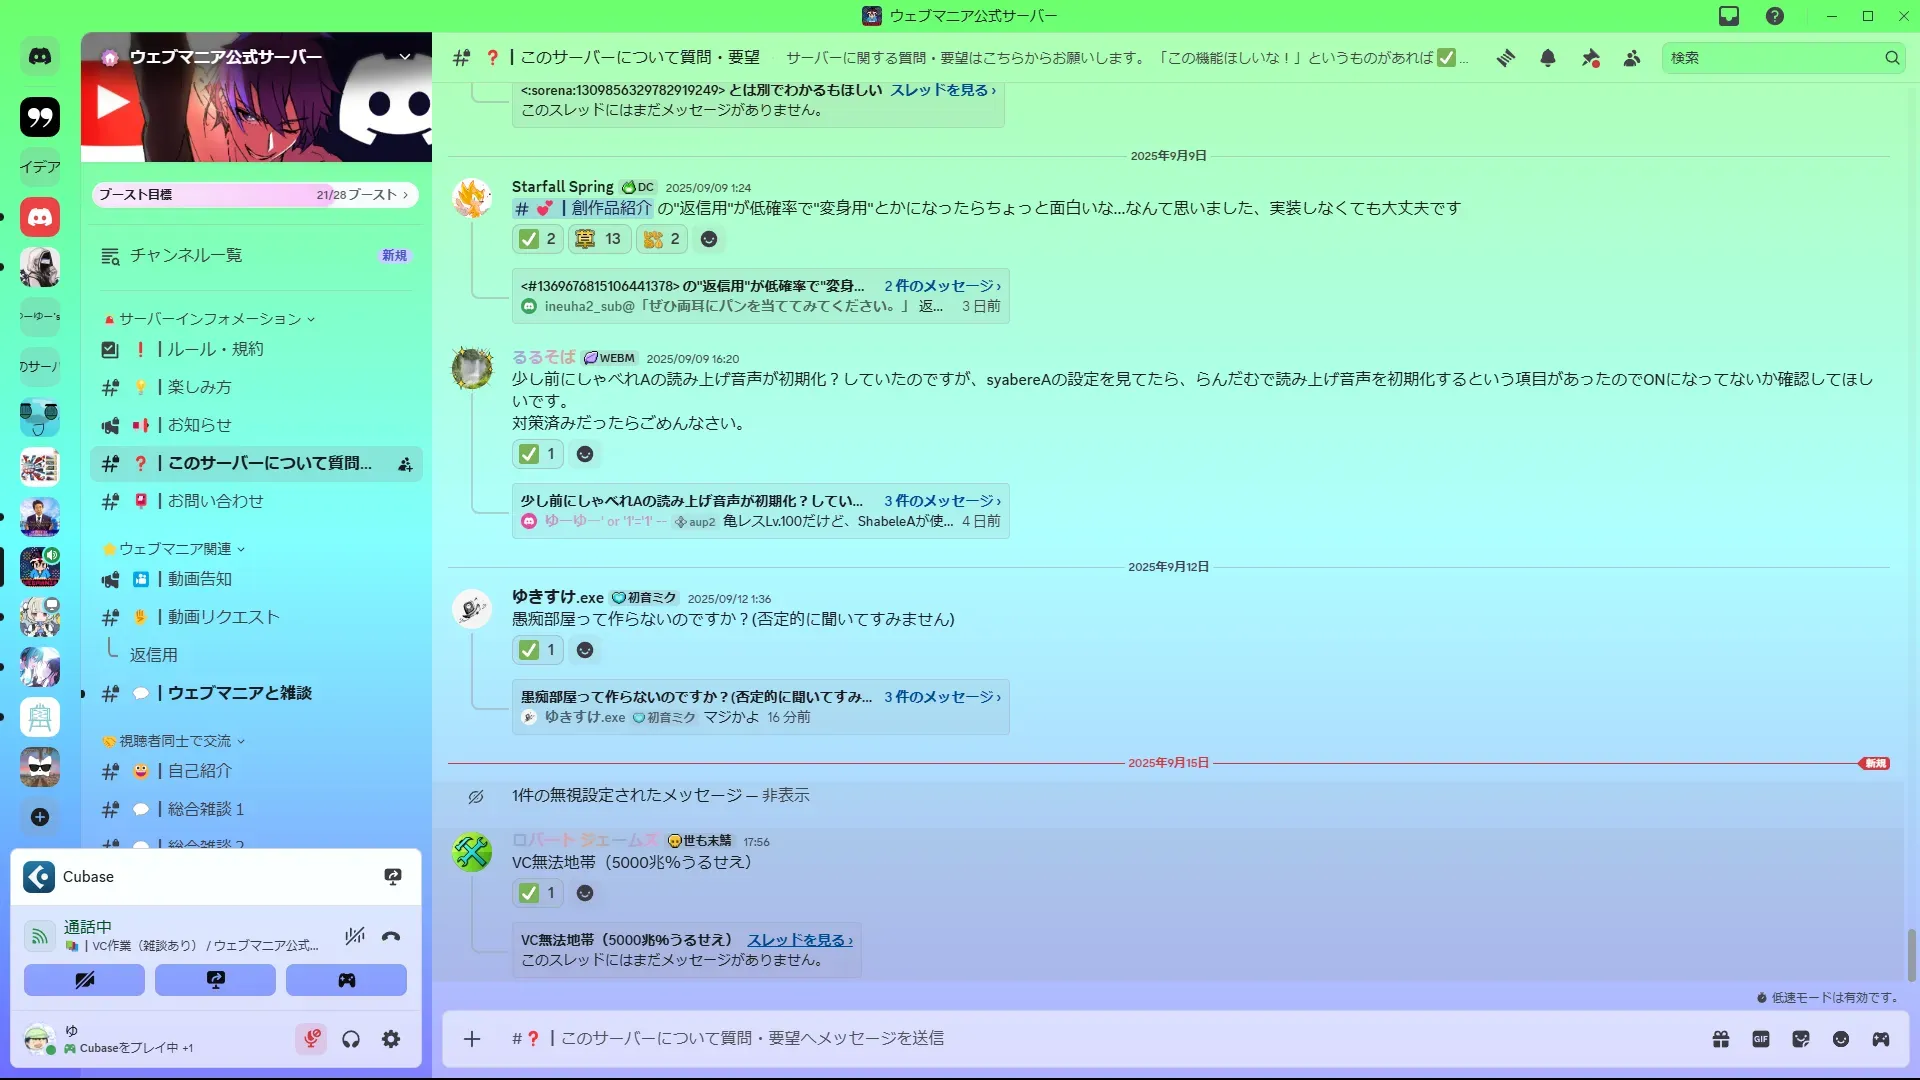Open the gift icon in message bar

(1721, 1039)
